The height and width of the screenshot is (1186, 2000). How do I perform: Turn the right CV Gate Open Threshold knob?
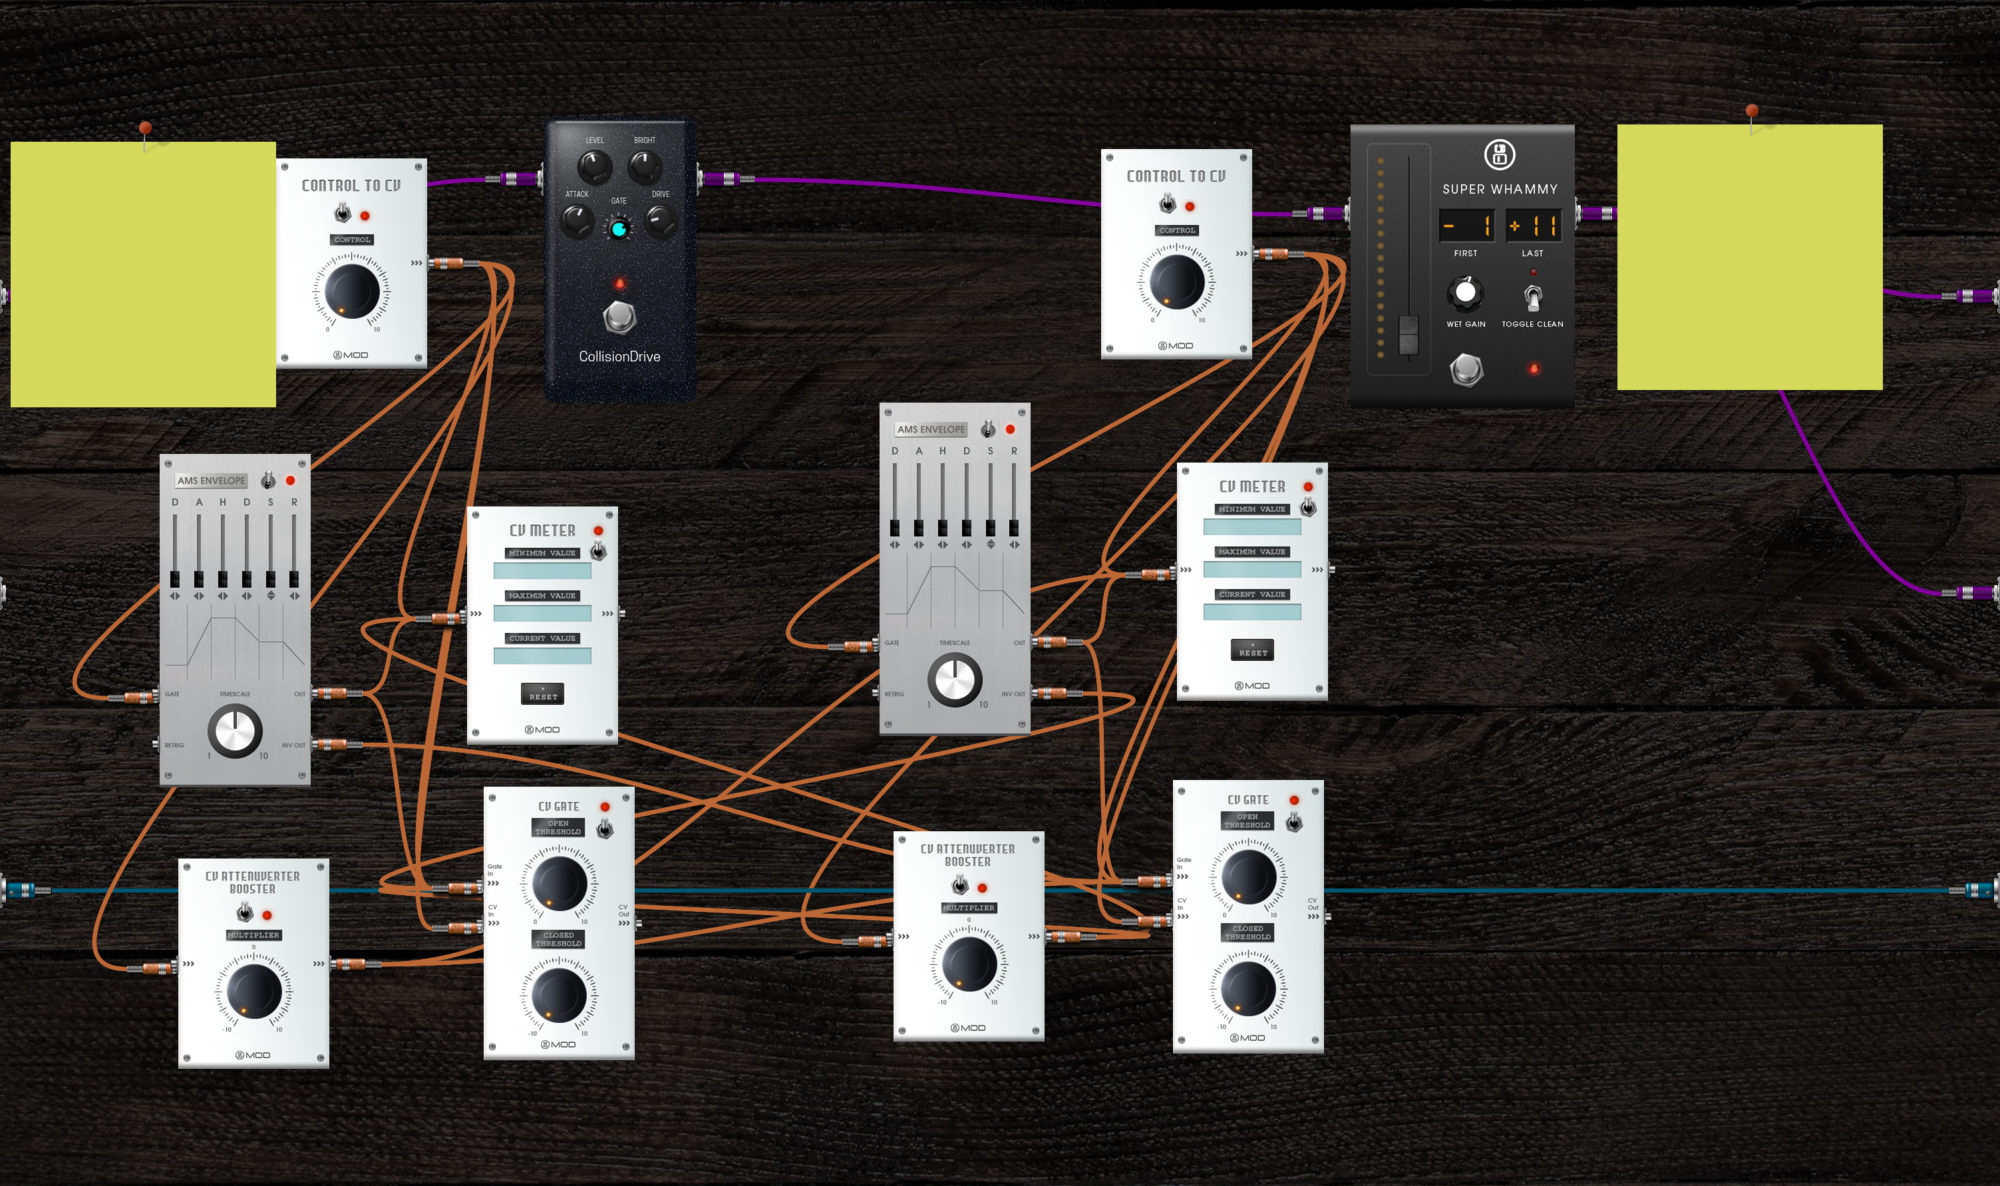click(x=1248, y=876)
